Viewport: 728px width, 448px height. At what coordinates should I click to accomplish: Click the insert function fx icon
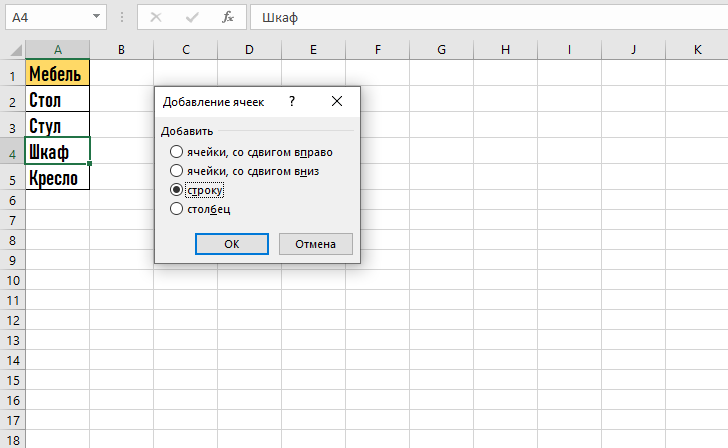pyautogui.click(x=228, y=17)
